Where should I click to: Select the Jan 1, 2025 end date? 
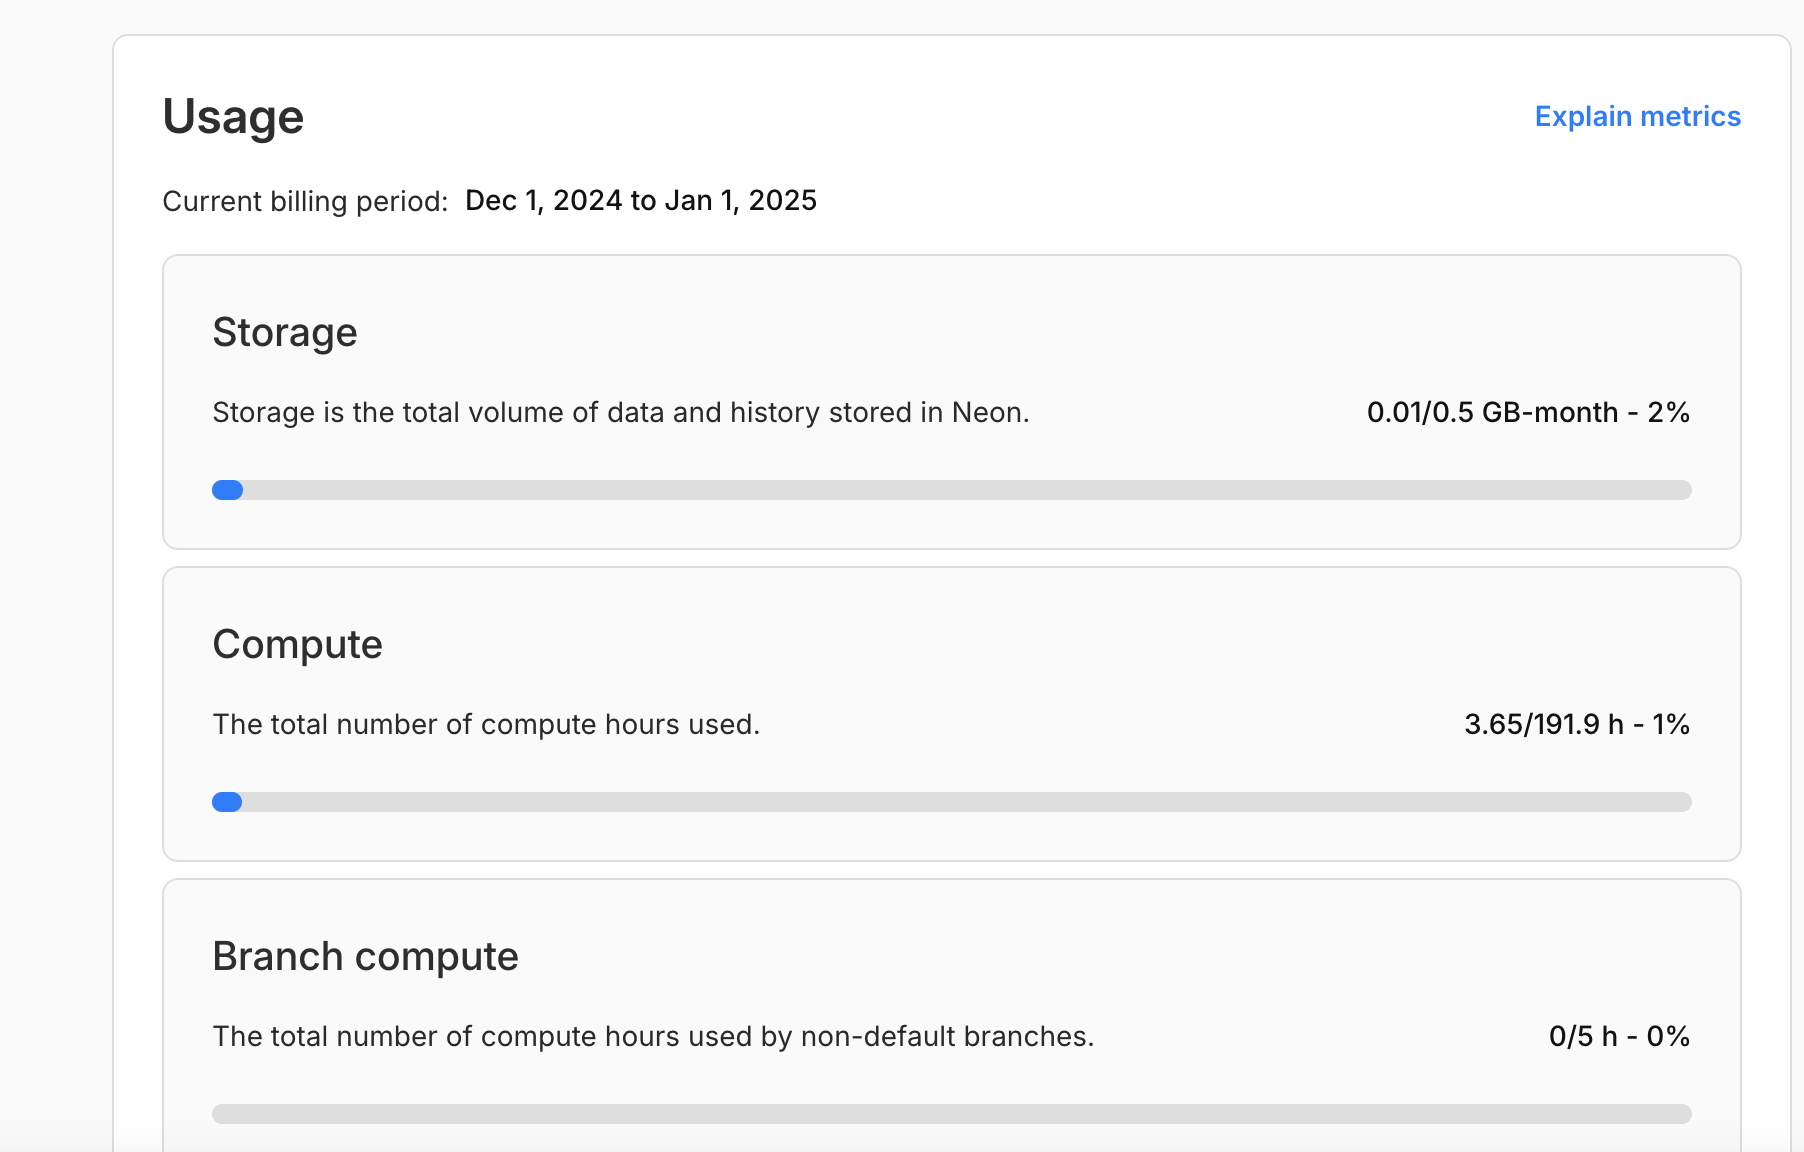[x=740, y=201]
